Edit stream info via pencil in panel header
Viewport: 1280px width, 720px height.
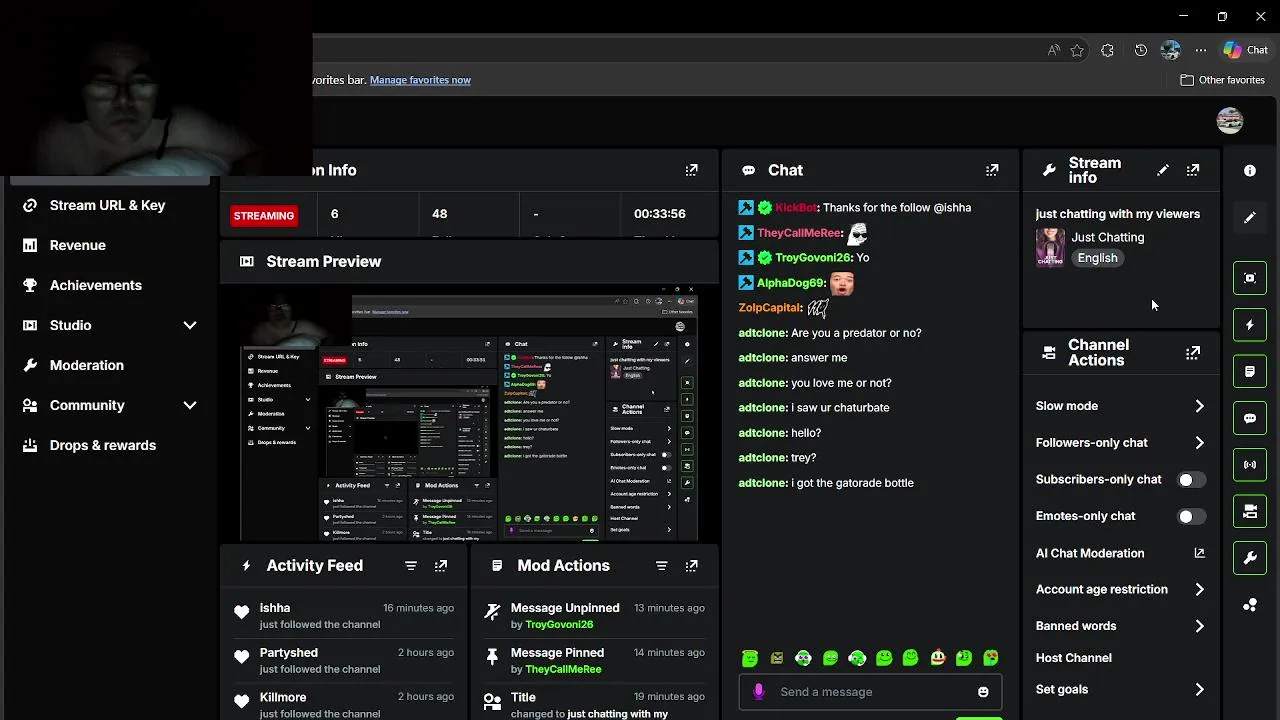[x=1163, y=170]
